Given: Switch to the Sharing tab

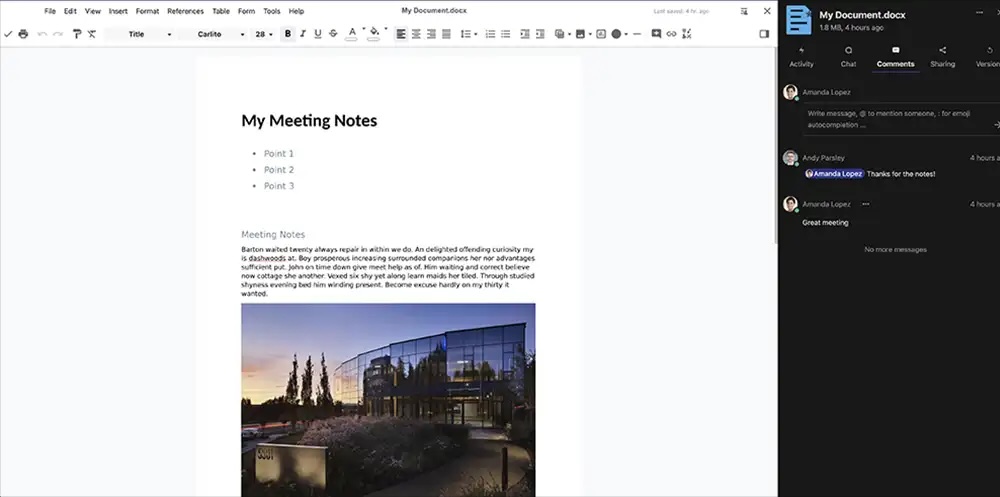Looking at the screenshot, I should 942,56.
